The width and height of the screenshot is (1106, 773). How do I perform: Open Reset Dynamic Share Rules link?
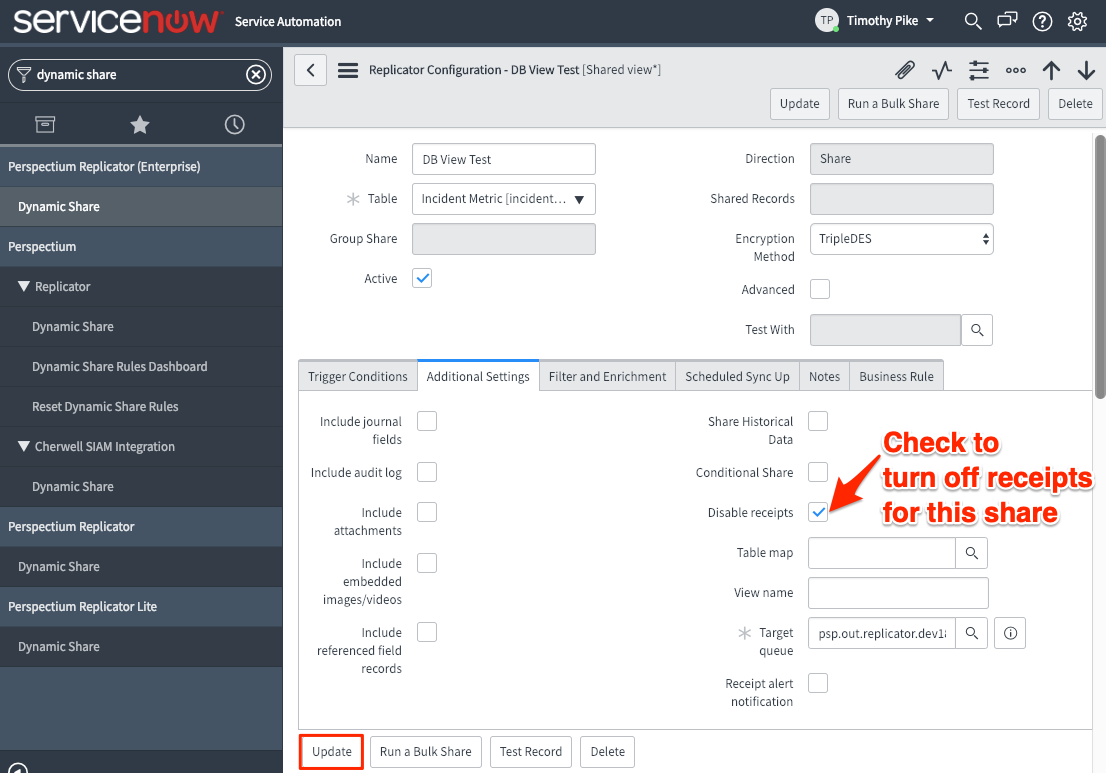pyautogui.click(x=105, y=407)
